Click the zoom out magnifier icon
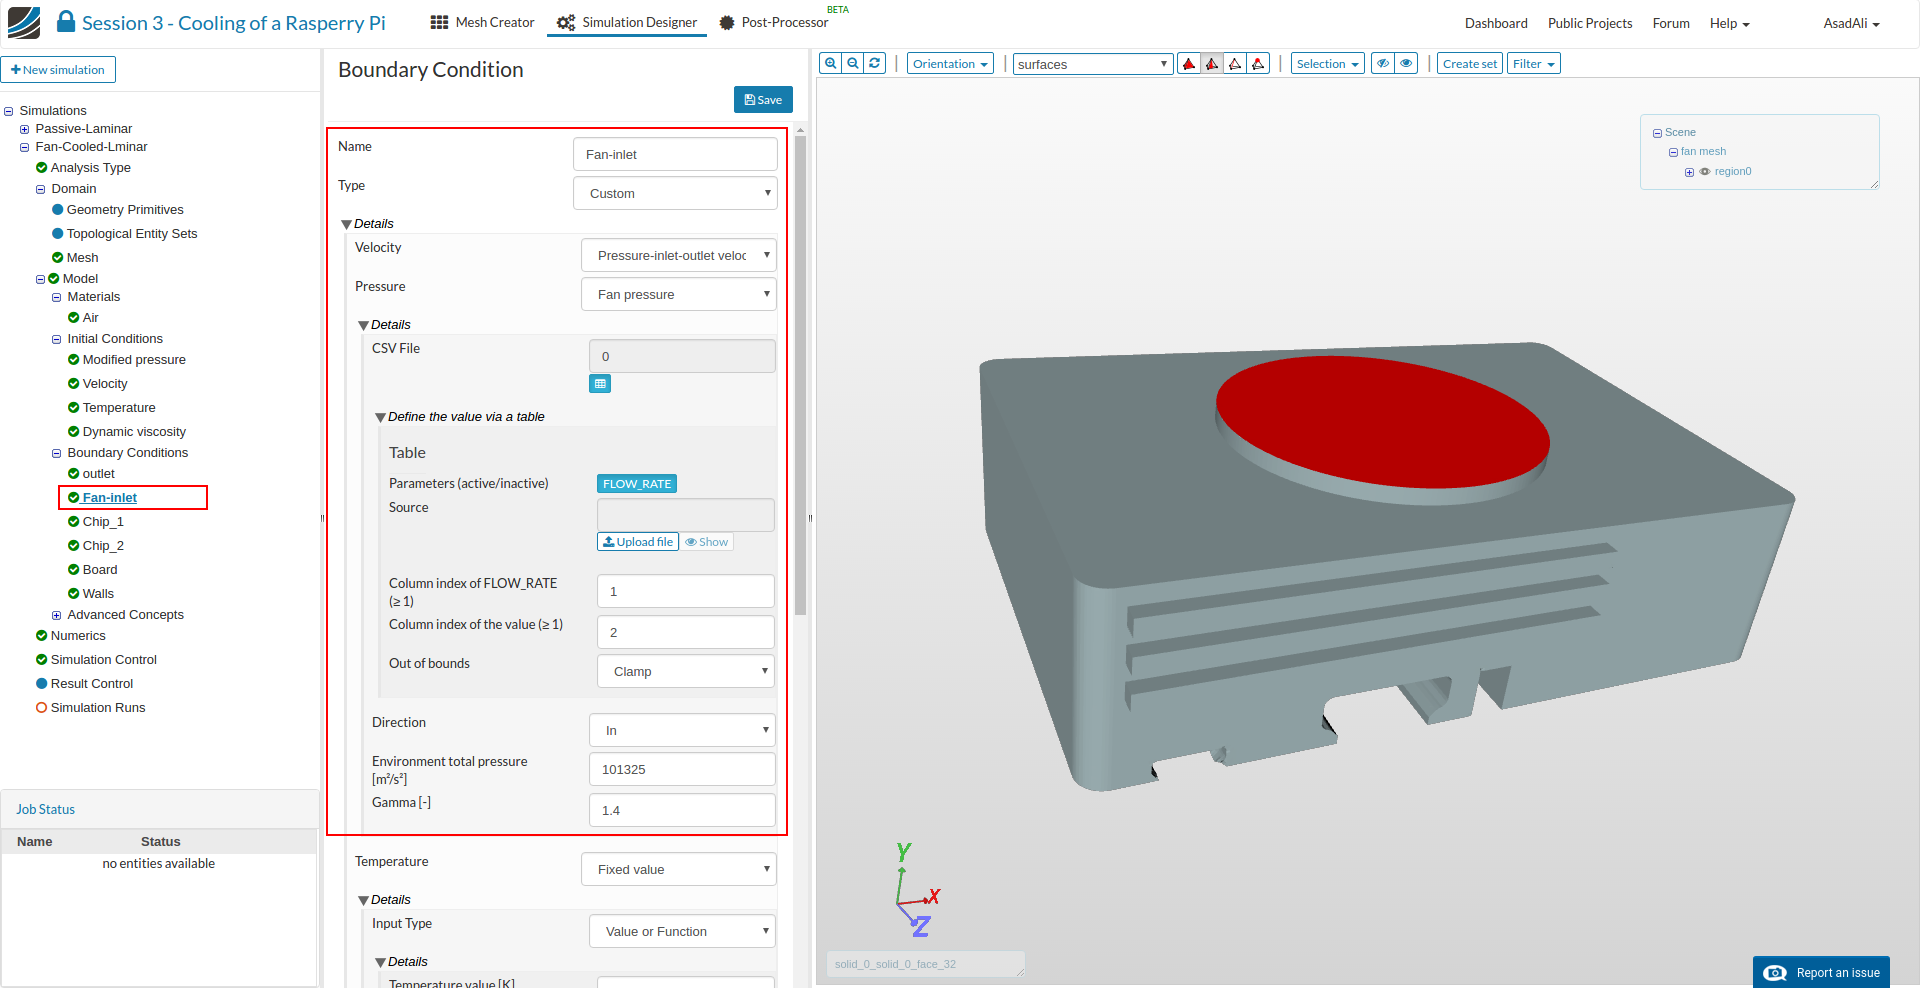 [852, 63]
